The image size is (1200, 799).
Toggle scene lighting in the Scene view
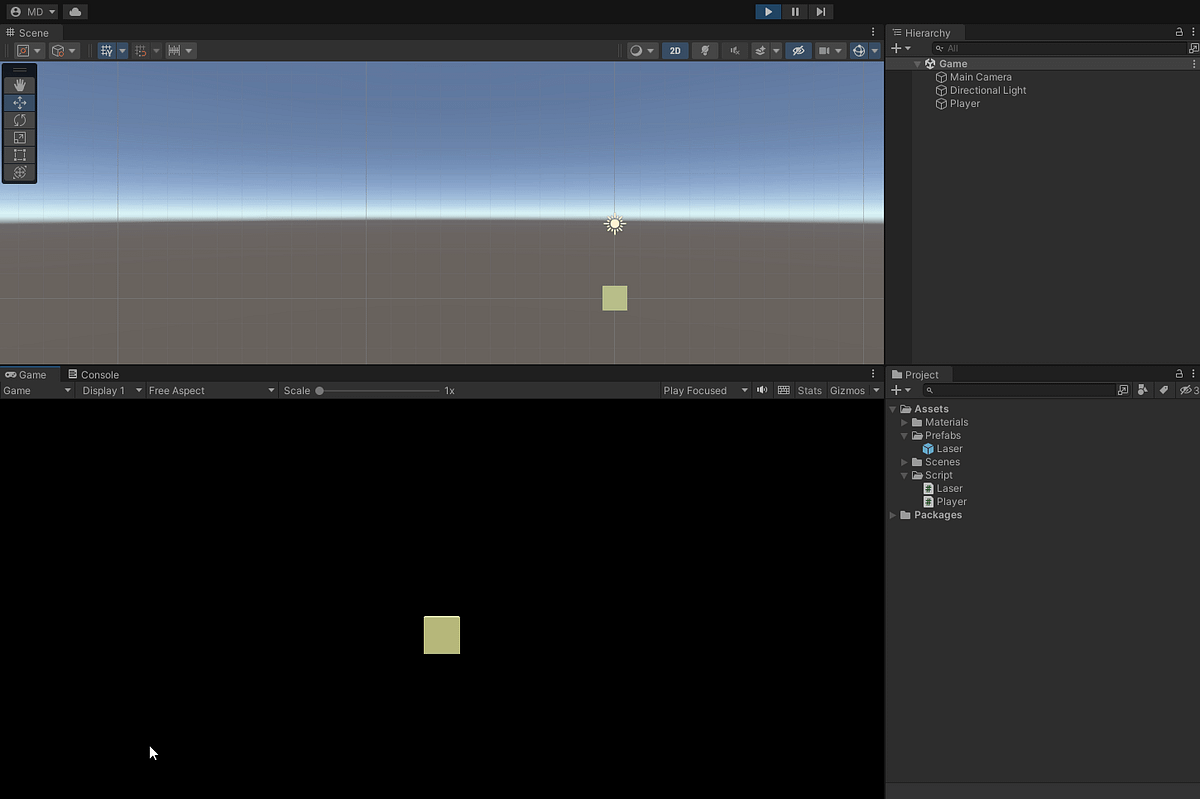click(704, 50)
